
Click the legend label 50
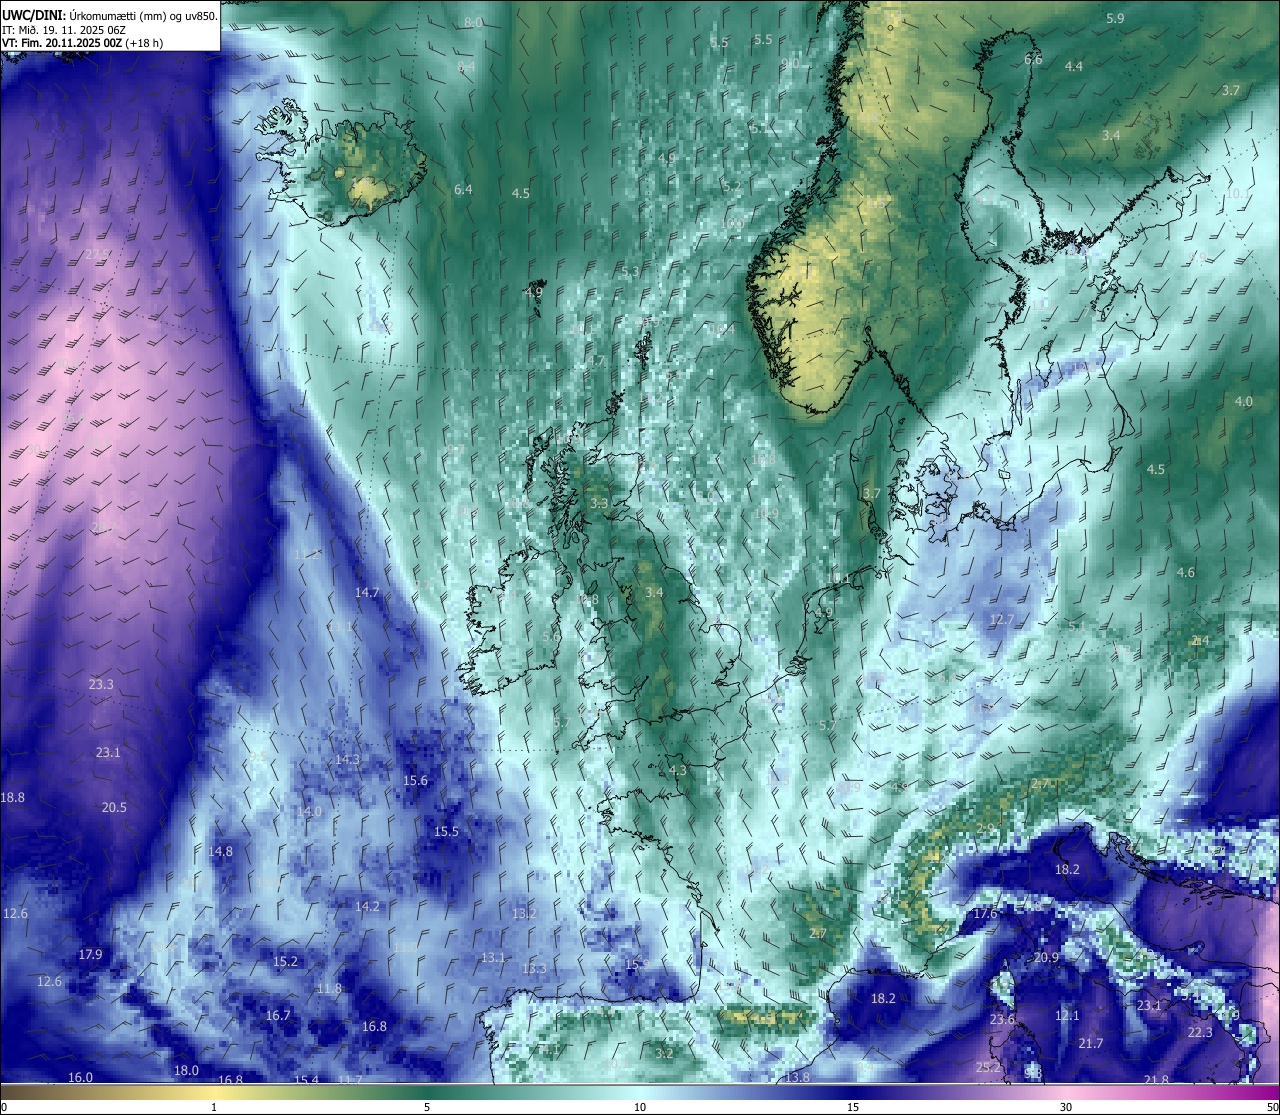[x=1272, y=1107]
